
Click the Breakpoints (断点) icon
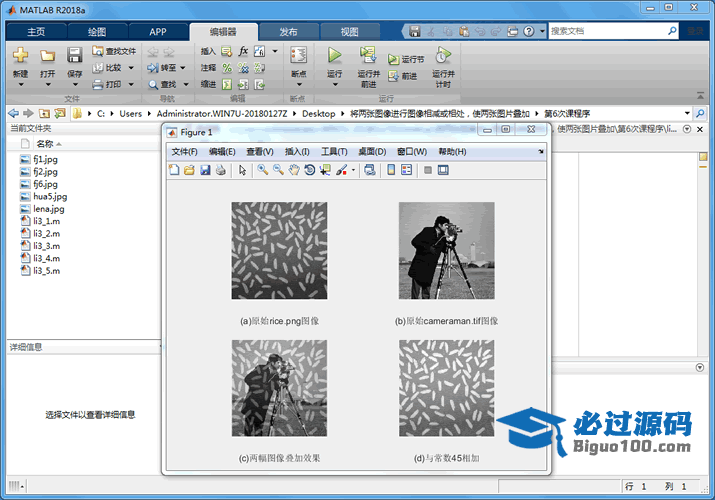coord(298,55)
